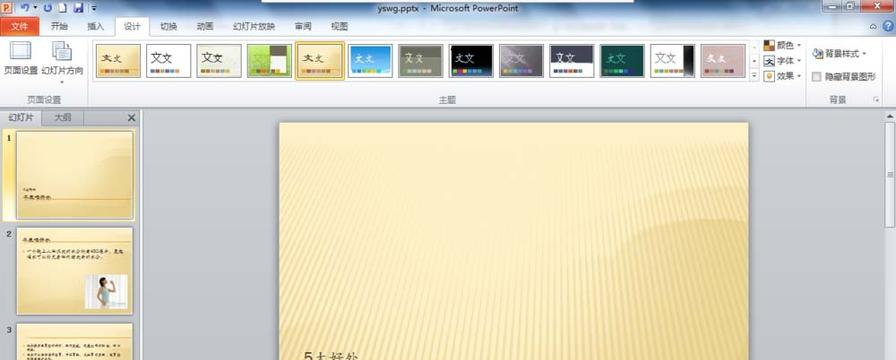Screen dimensions: 896x360
Task: Apply the first warm yellow theme thumbnail
Action: click(x=118, y=61)
